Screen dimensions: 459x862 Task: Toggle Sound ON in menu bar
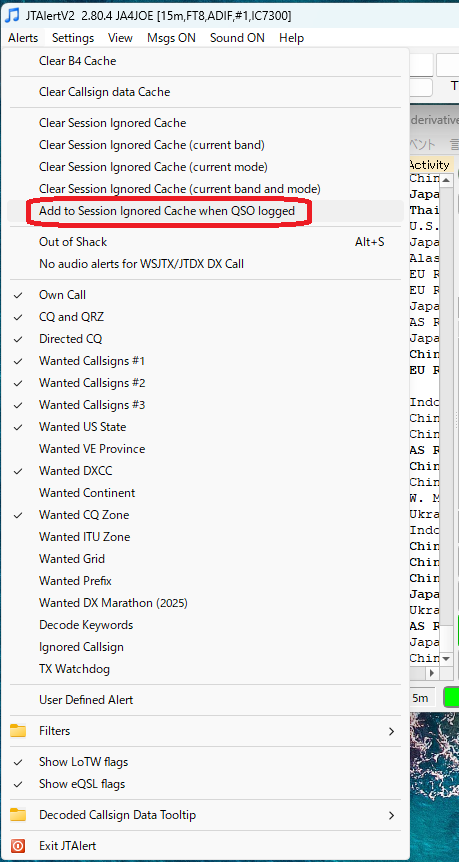[x=237, y=38]
